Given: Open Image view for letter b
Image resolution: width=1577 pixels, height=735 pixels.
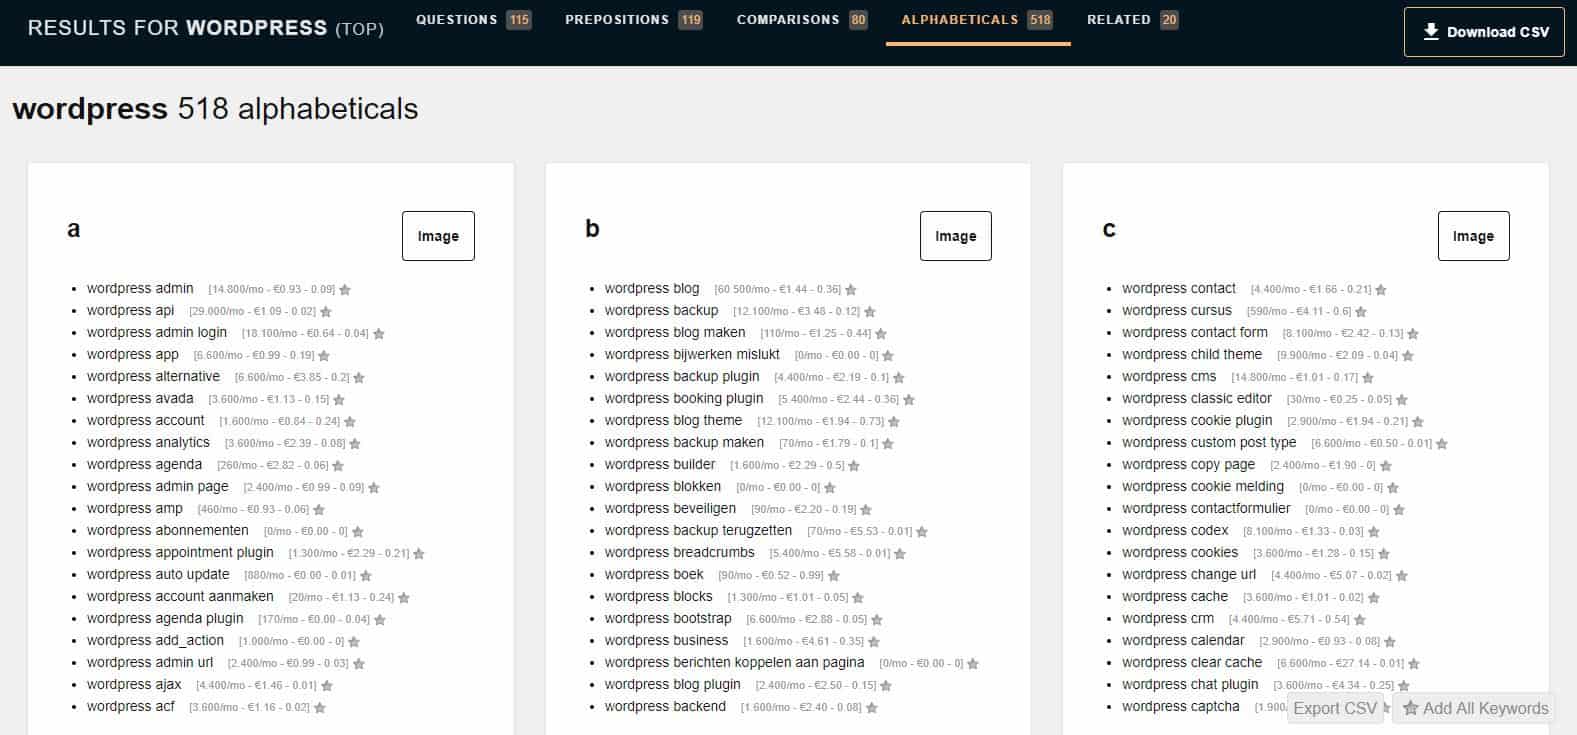Looking at the screenshot, I should click(x=956, y=236).
